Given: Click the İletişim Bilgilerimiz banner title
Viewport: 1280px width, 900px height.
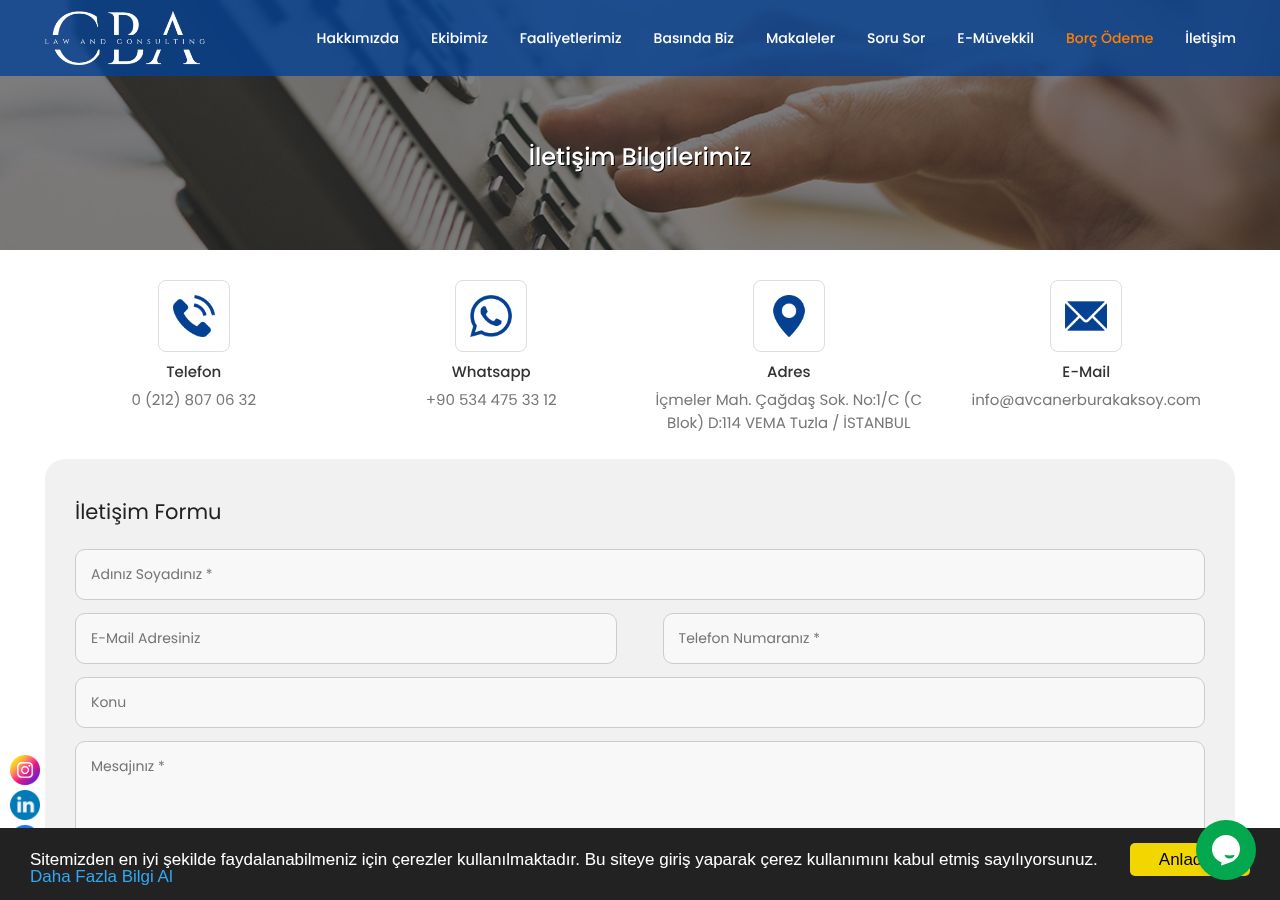Looking at the screenshot, I should pyautogui.click(x=640, y=157).
